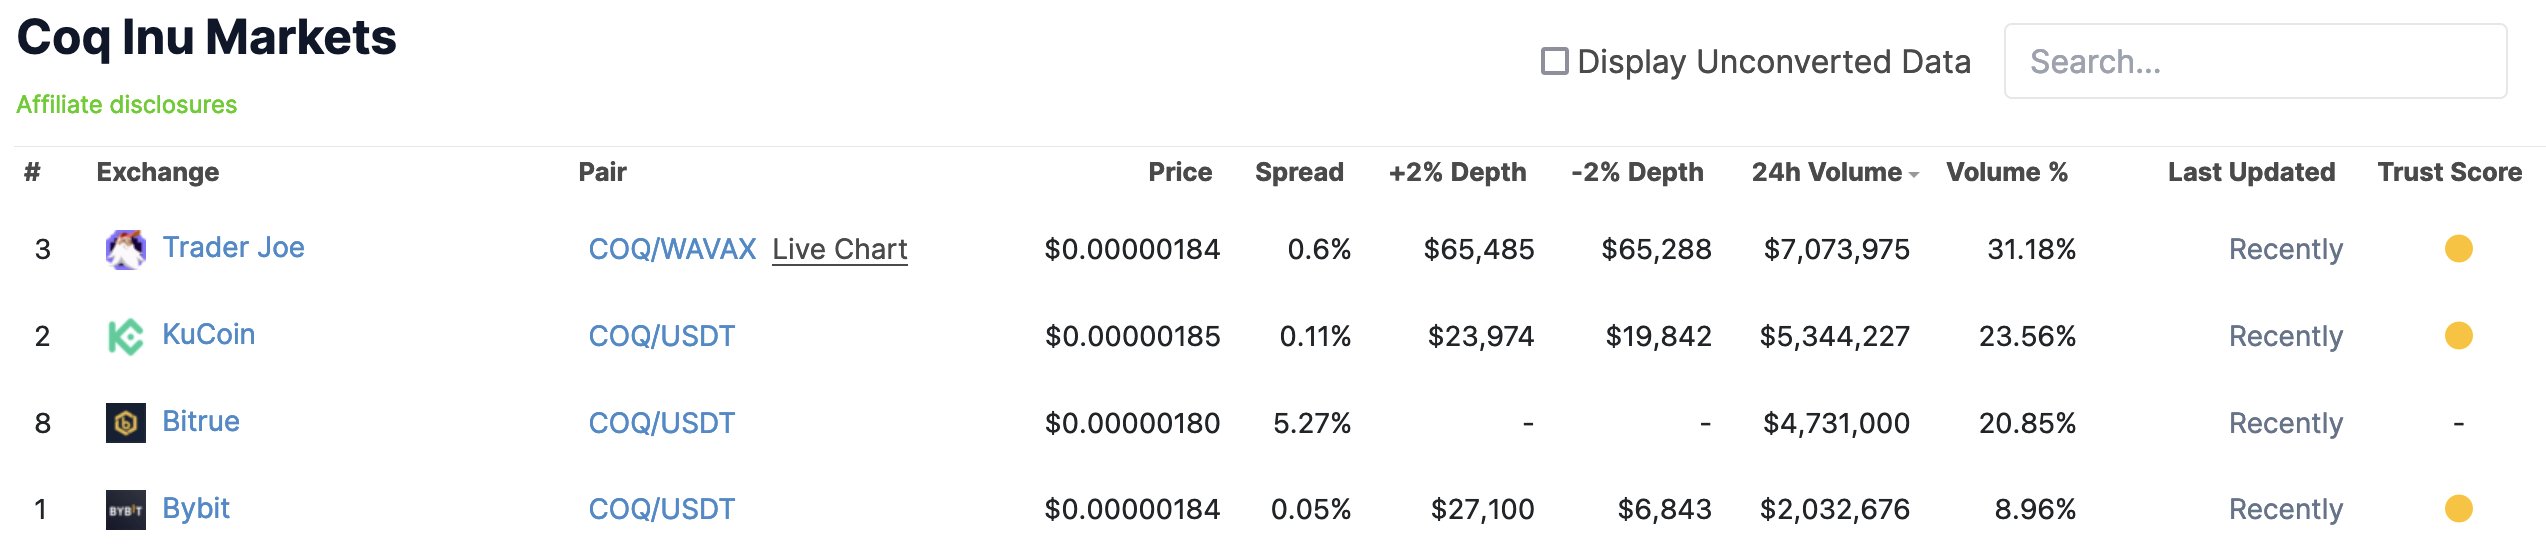Viewport: 2546px width, 550px height.
Task: Open the COQ/WAVAX pair link
Action: click(672, 249)
